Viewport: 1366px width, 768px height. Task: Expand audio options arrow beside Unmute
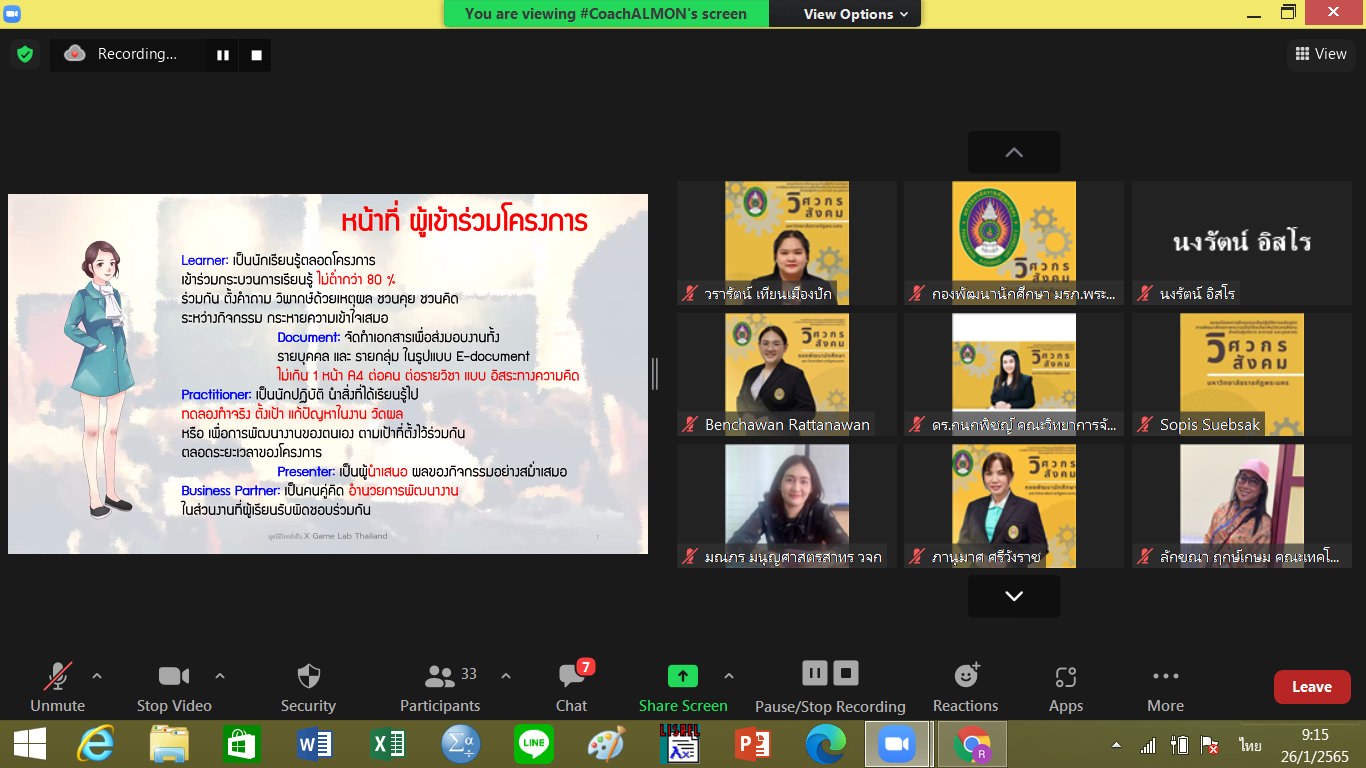(97, 676)
